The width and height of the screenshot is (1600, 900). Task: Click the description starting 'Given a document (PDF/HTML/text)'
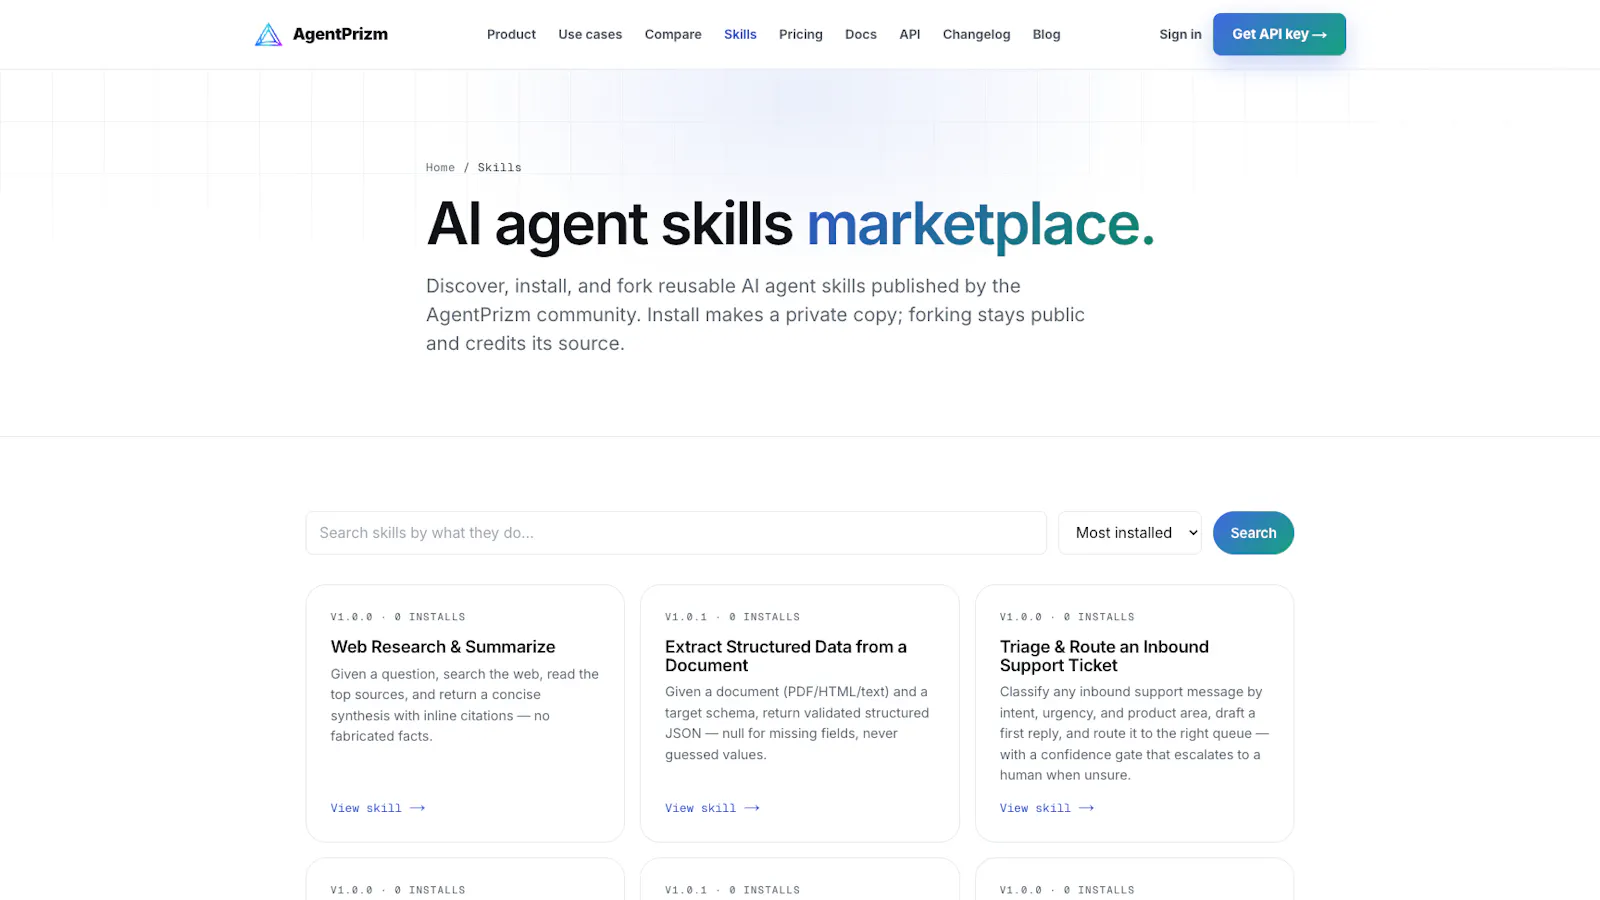[797, 723]
